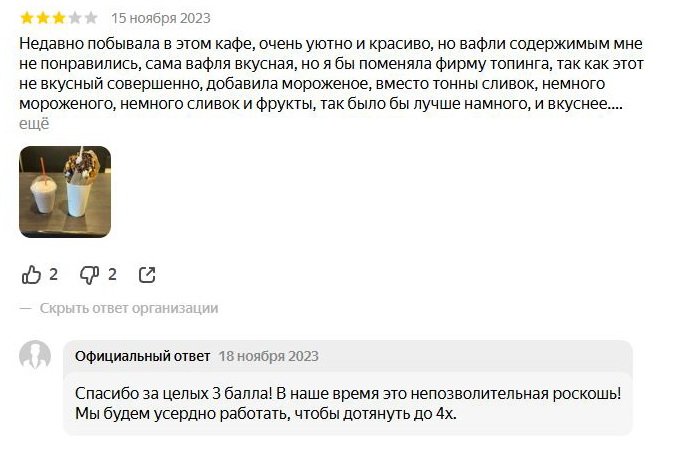Click the review date 15 ноября 2023
This screenshot has height=463, width=690.
[161, 18]
